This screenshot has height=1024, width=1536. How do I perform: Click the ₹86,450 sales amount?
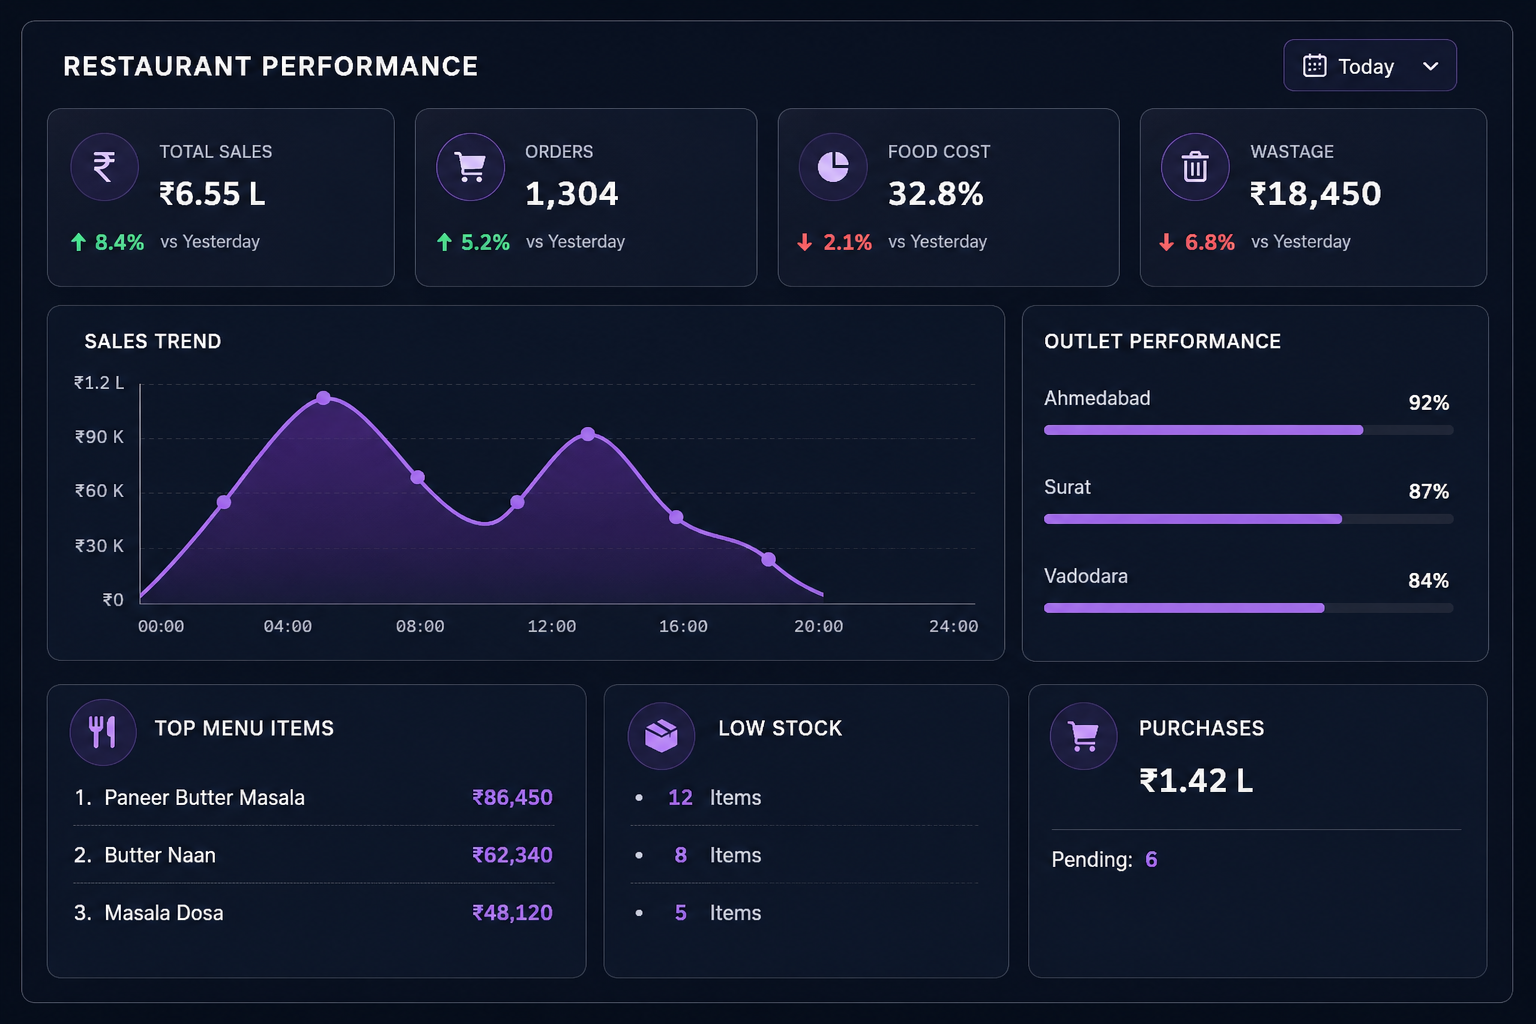coord(512,798)
